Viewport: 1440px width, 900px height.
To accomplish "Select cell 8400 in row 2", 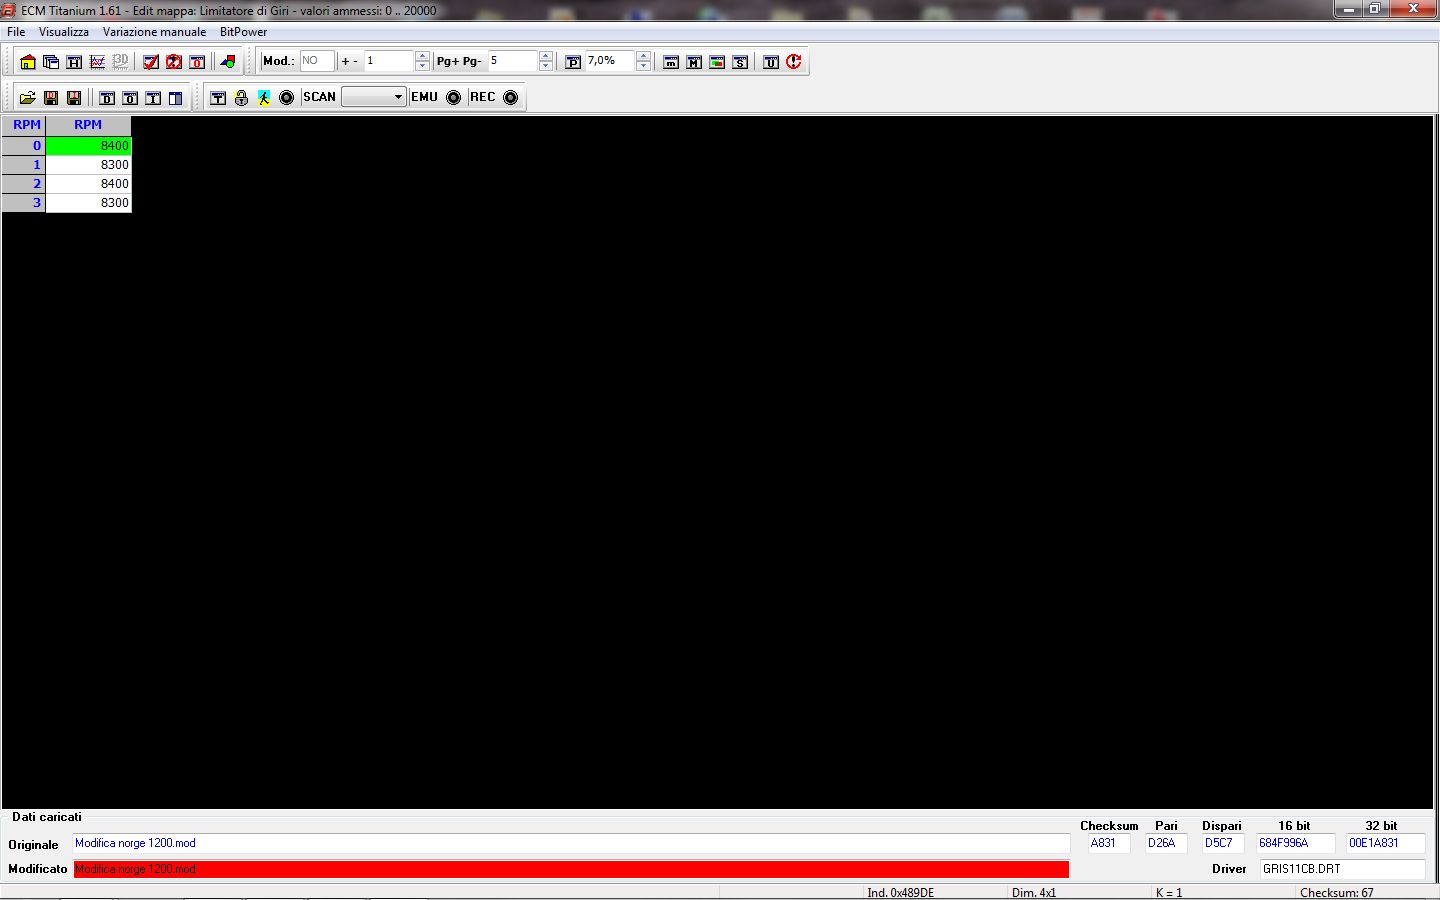I will [x=88, y=184].
